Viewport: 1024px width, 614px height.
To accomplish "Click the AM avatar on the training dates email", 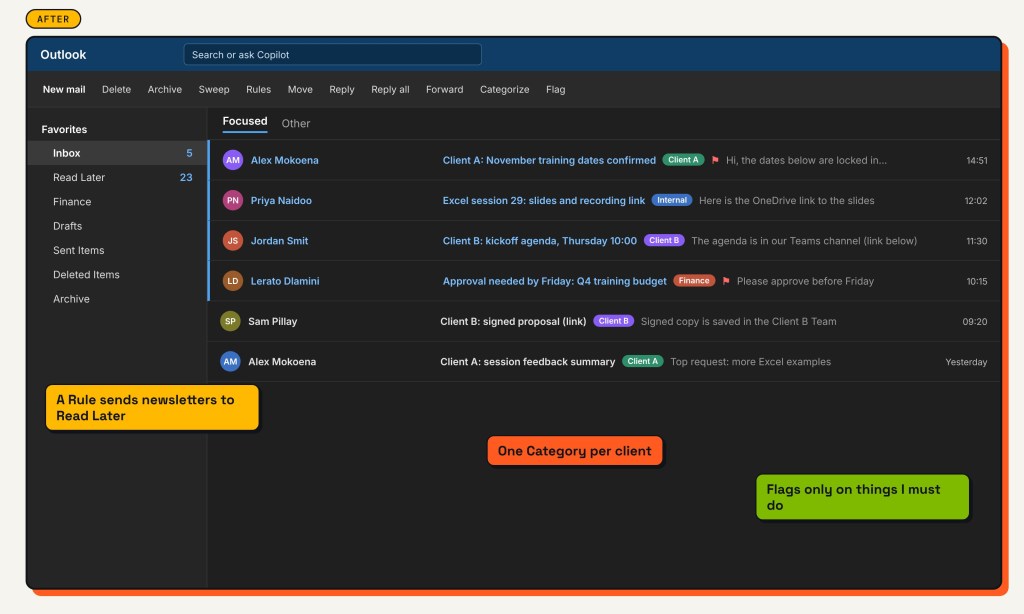I will pos(232,160).
